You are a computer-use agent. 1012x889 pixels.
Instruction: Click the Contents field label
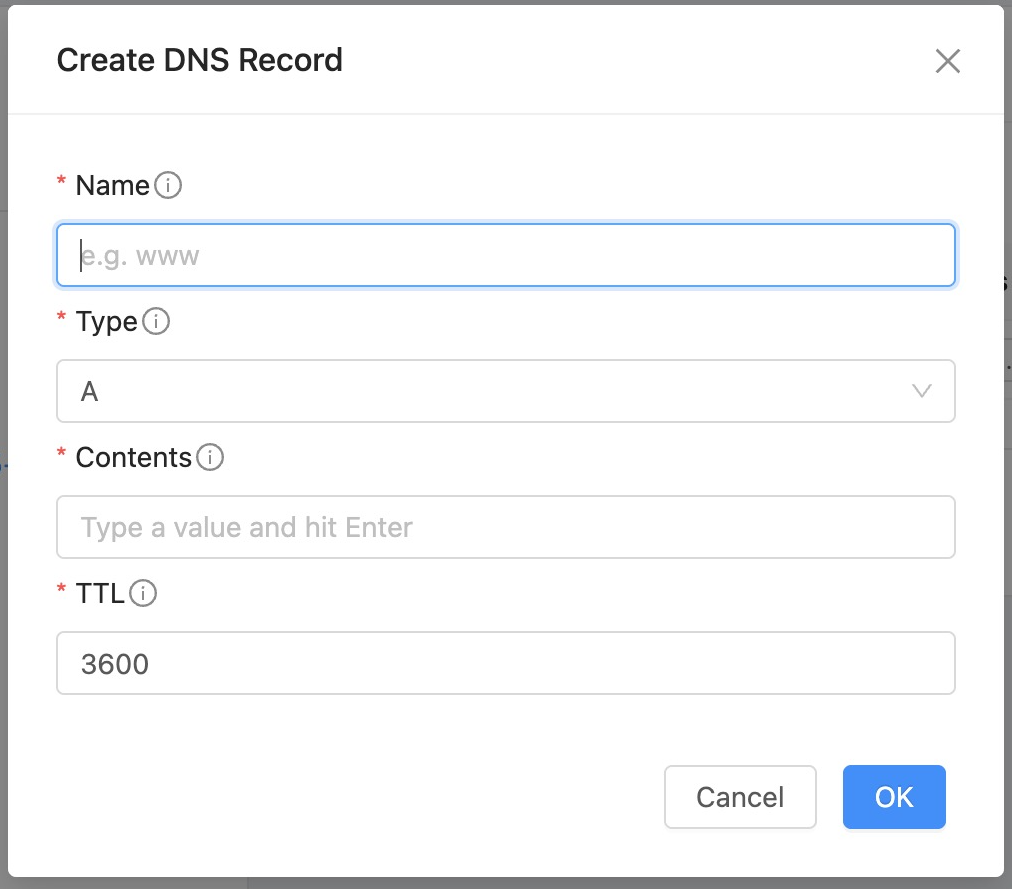click(133, 458)
